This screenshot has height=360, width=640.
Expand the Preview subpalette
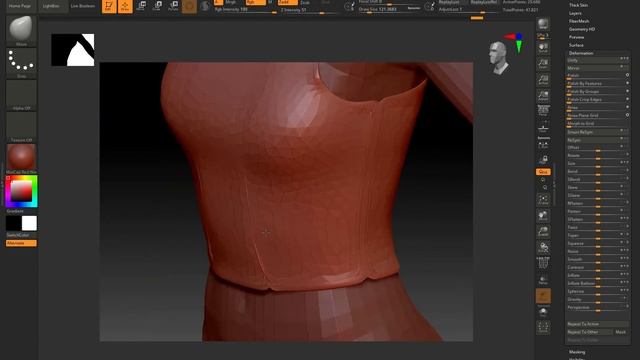[x=576, y=37]
